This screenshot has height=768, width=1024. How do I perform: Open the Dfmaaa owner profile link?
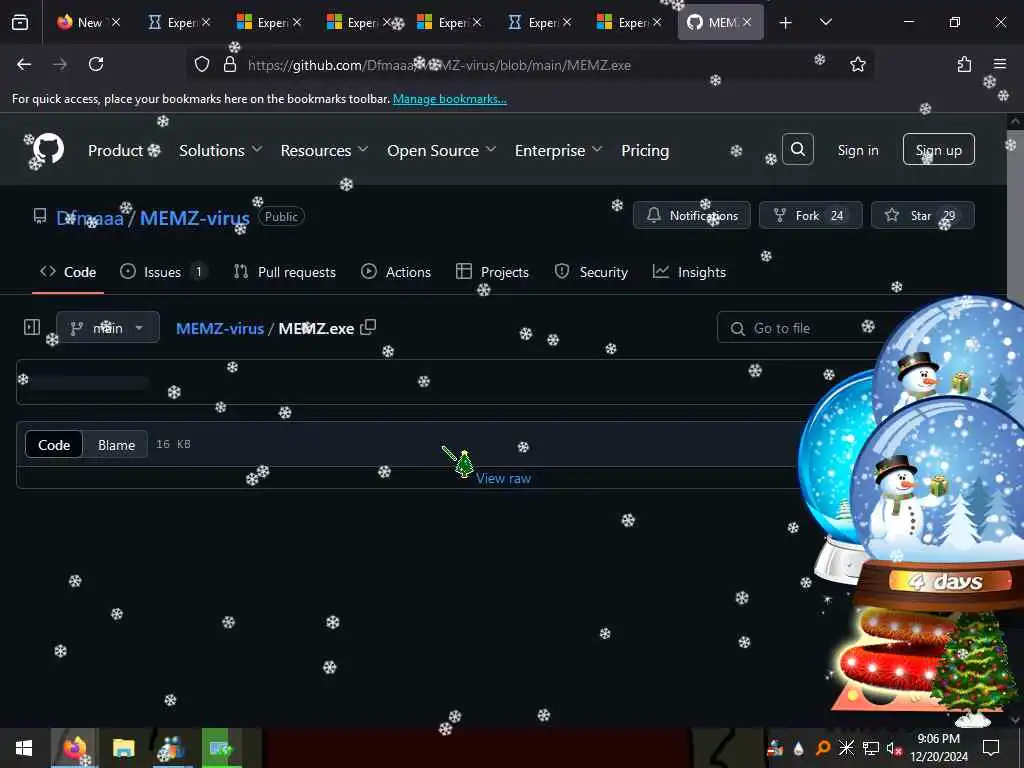point(89,217)
